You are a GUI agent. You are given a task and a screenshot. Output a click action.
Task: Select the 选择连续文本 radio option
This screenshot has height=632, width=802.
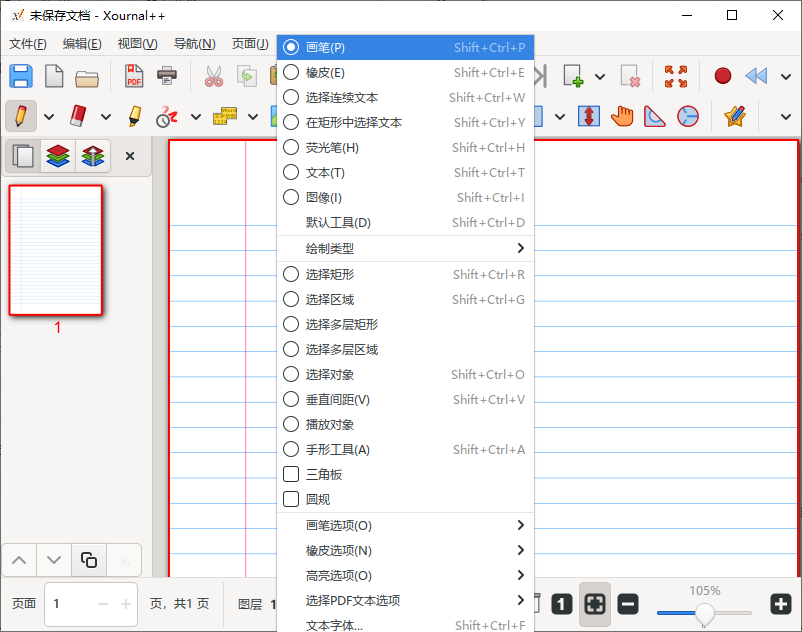click(x=405, y=97)
